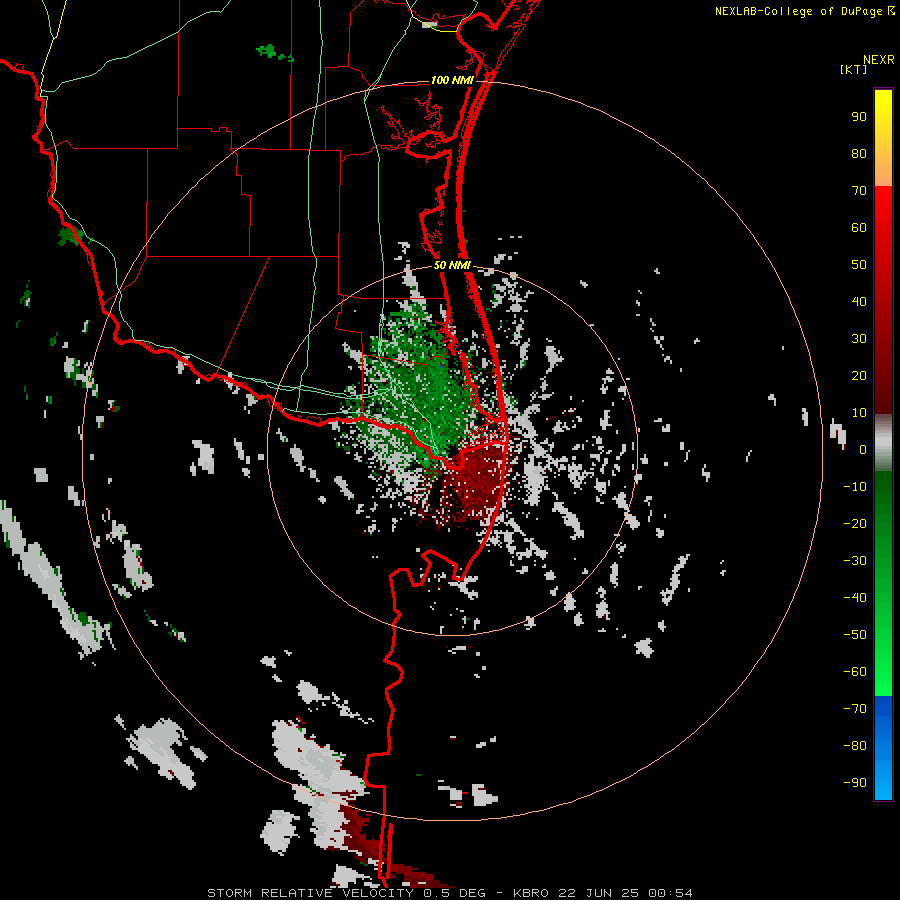Click the '70' value on the velocity scale
Screen dimensions: 900x900
pyautogui.click(x=859, y=191)
